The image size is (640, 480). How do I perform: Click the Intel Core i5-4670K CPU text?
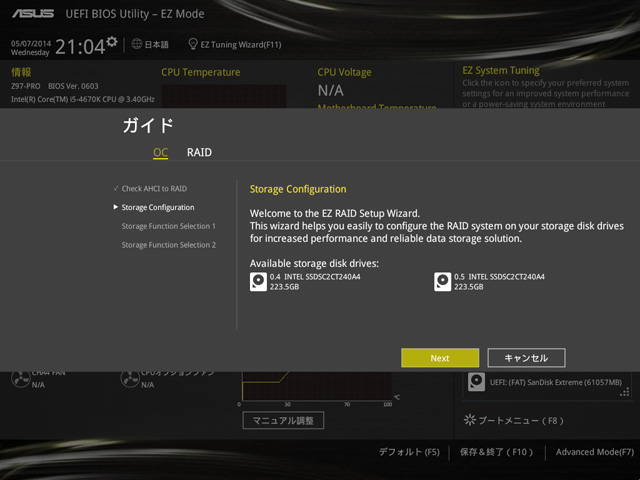(x=83, y=99)
